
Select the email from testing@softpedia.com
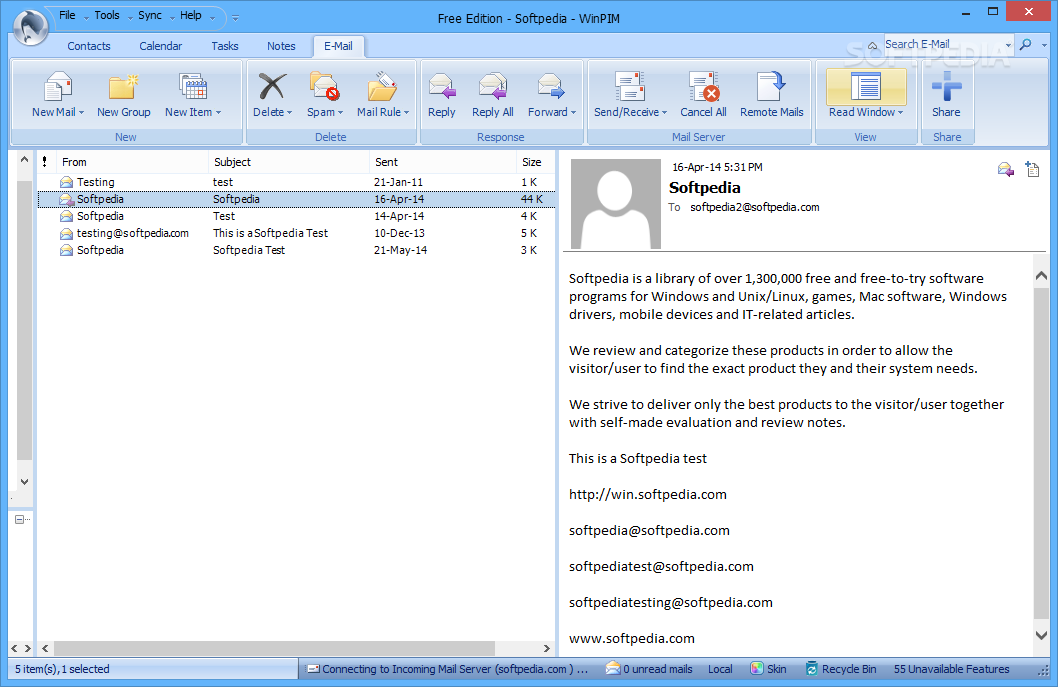[297, 233]
